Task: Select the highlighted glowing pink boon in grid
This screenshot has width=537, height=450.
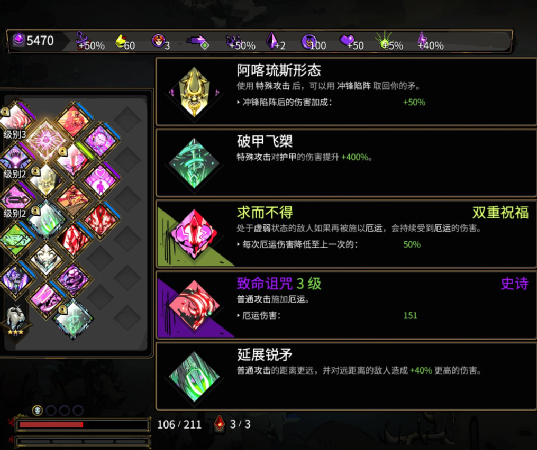Action: point(46,140)
